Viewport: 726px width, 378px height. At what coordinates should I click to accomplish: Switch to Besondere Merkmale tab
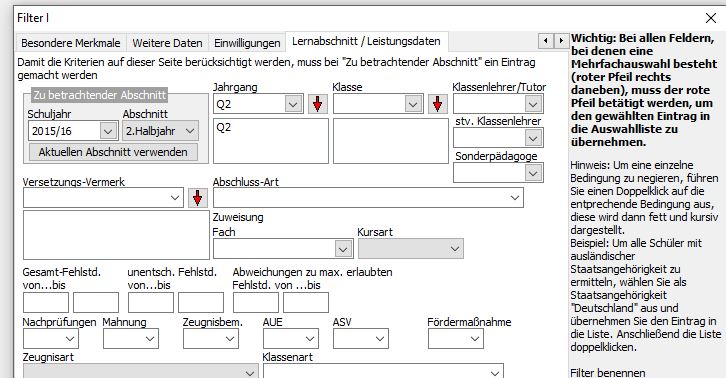coord(71,43)
